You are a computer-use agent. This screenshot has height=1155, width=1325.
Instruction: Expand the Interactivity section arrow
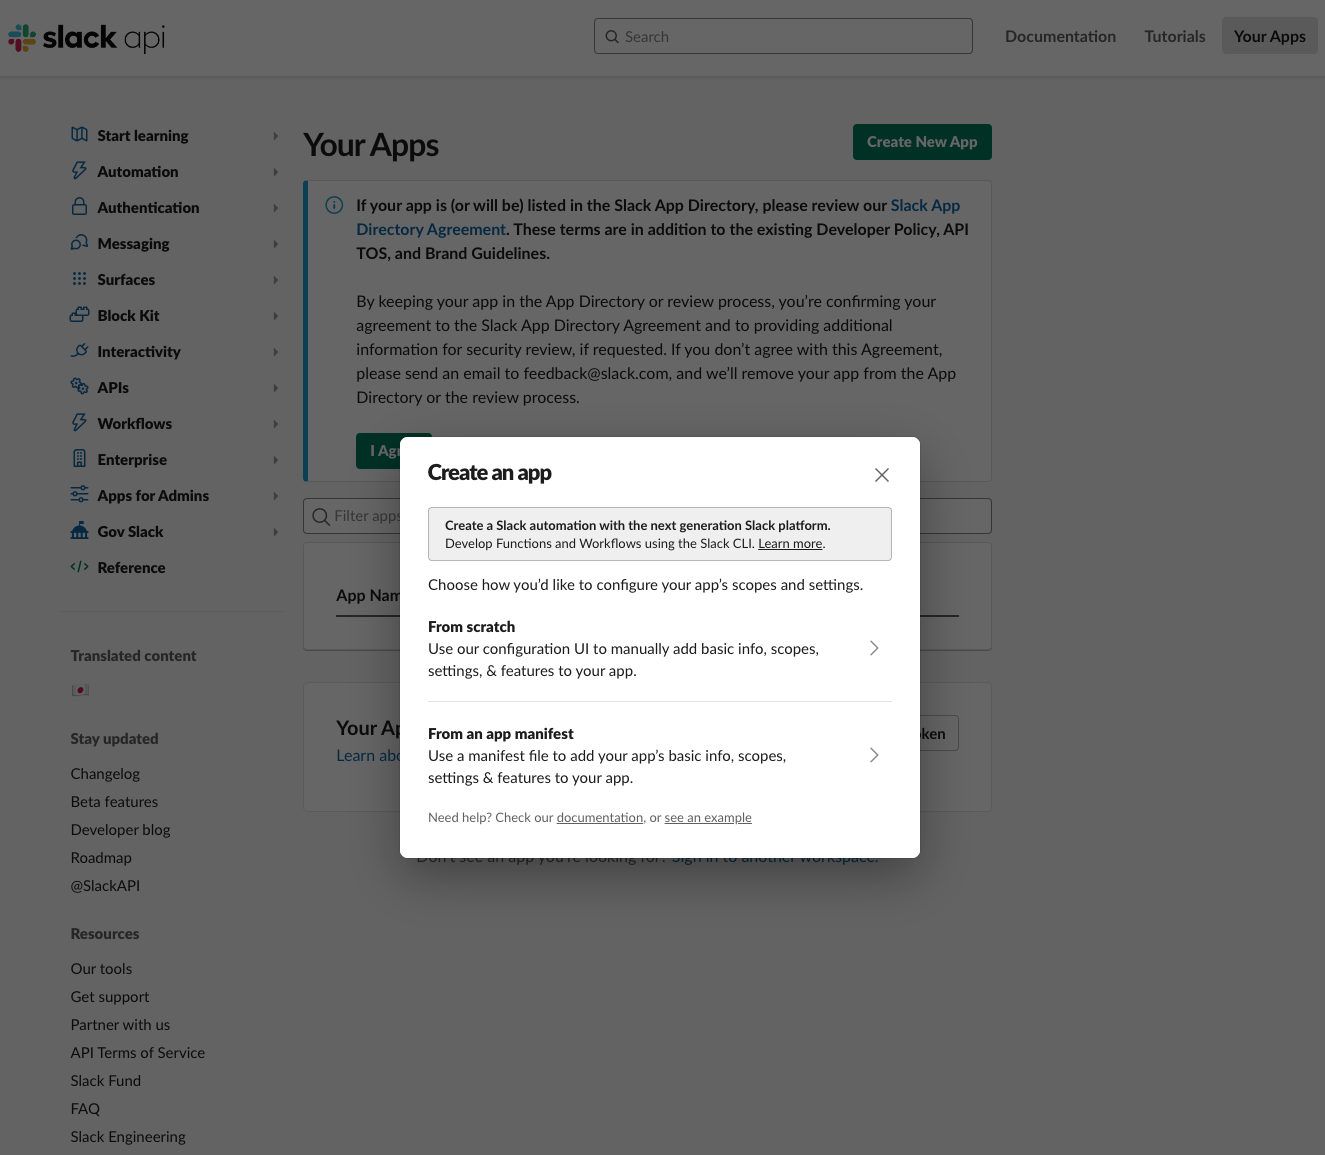[x=275, y=352]
